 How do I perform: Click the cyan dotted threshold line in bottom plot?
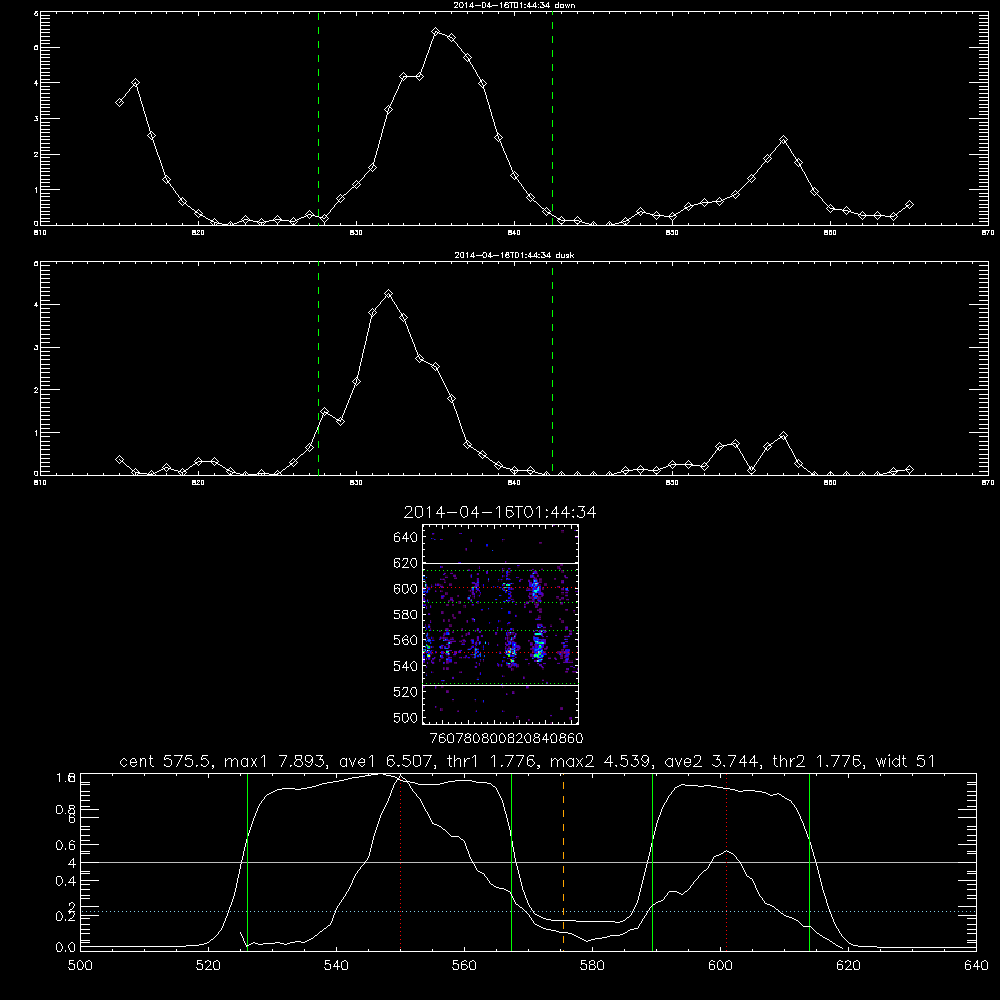[x=528, y=911]
